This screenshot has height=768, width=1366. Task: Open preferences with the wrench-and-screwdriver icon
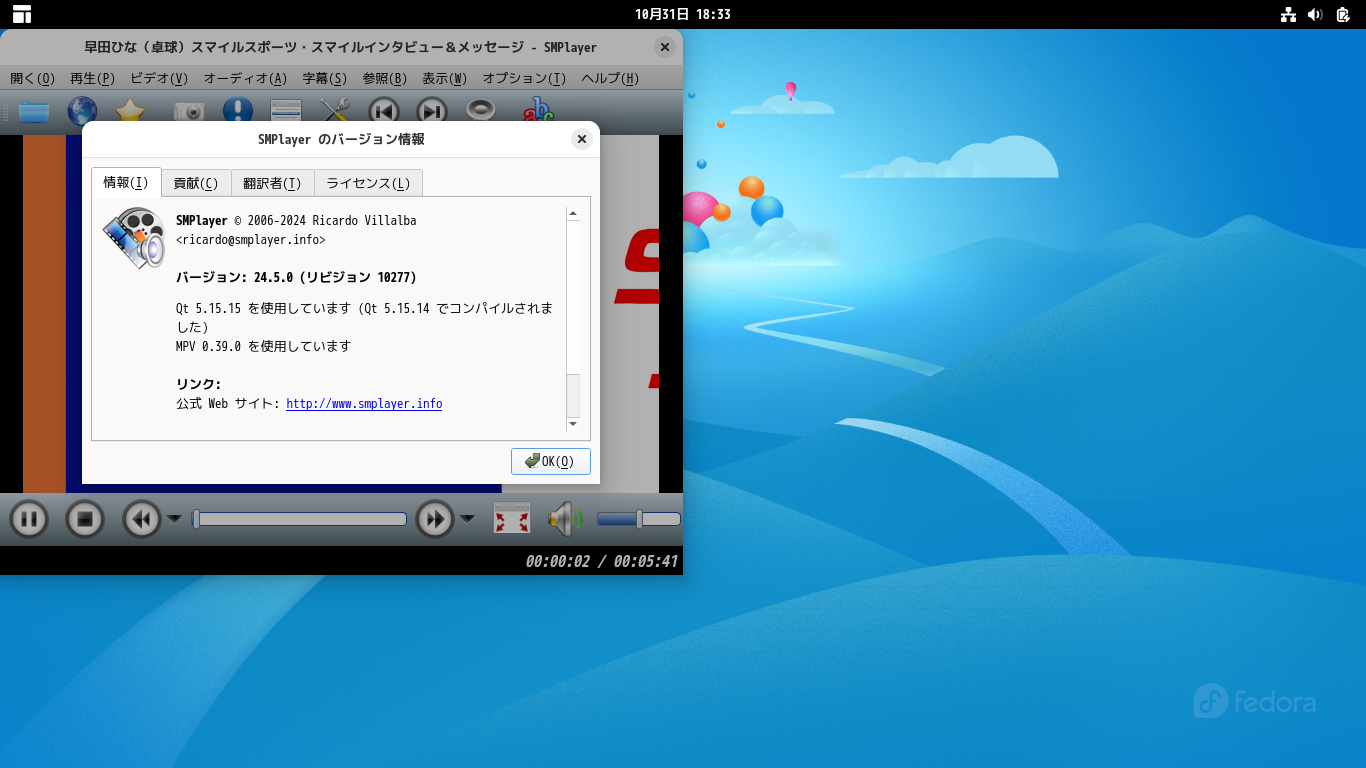pos(334,111)
